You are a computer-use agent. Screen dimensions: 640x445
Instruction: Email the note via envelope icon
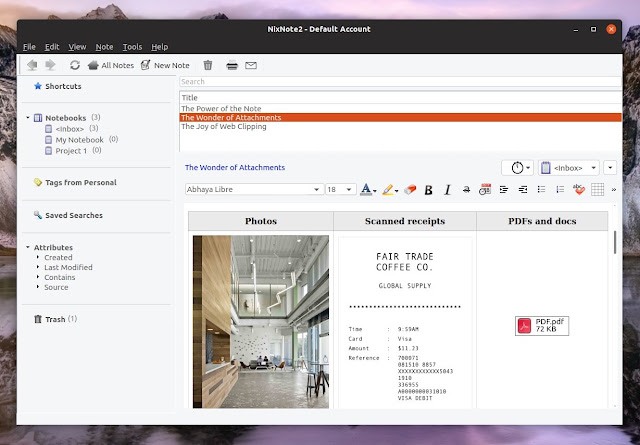(x=251, y=65)
